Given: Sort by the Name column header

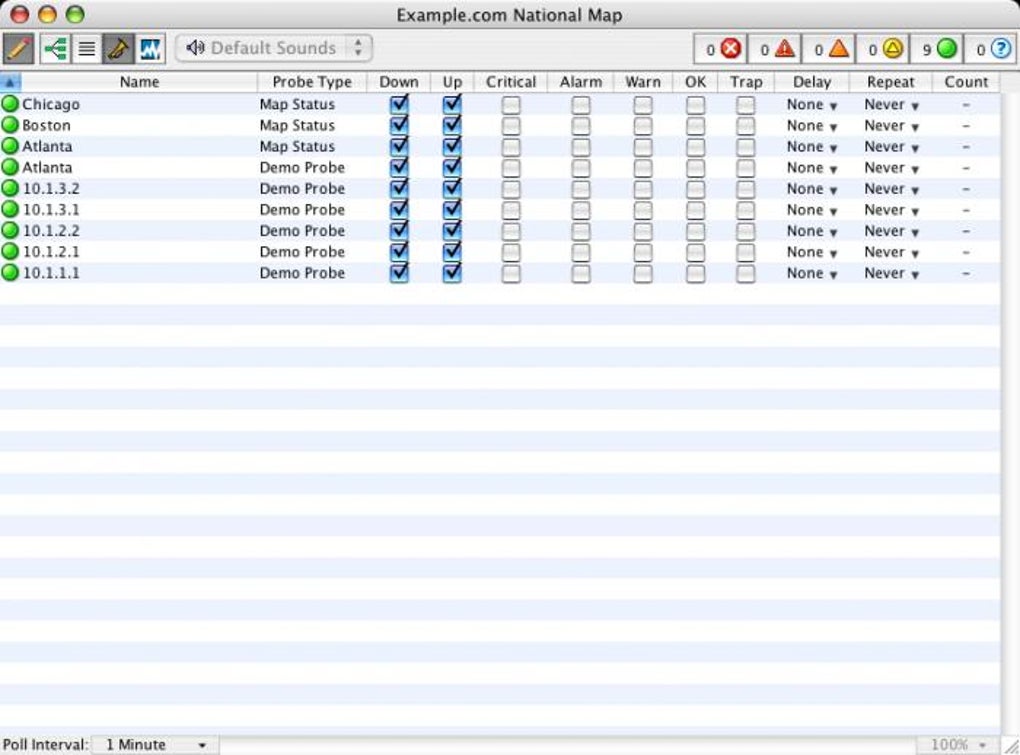Looking at the screenshot, I should coord(139,82).
